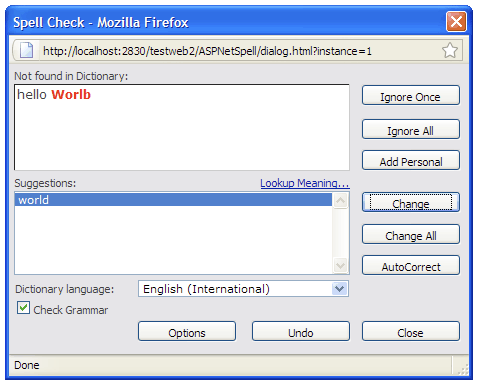Close the Spell Check window
The image size is (480, 385).
point(456,22)
